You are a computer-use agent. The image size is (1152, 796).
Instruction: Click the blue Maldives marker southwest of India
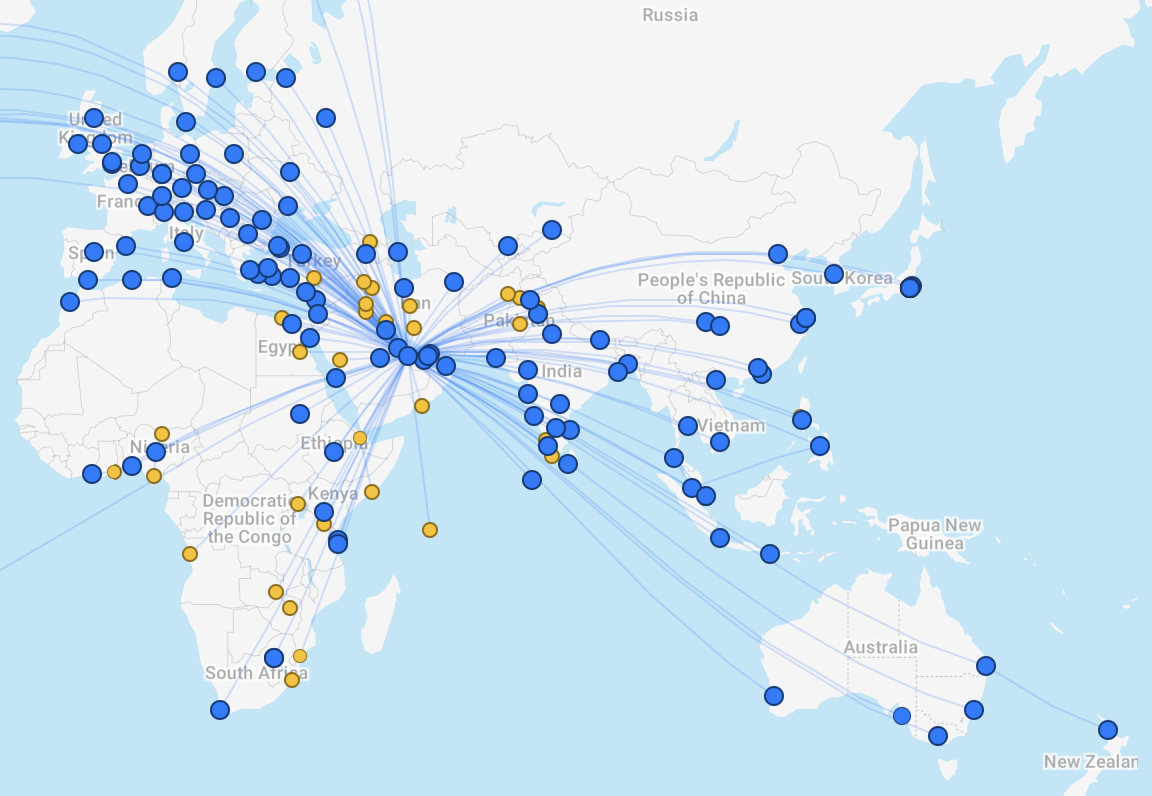(x=532, y=480)
